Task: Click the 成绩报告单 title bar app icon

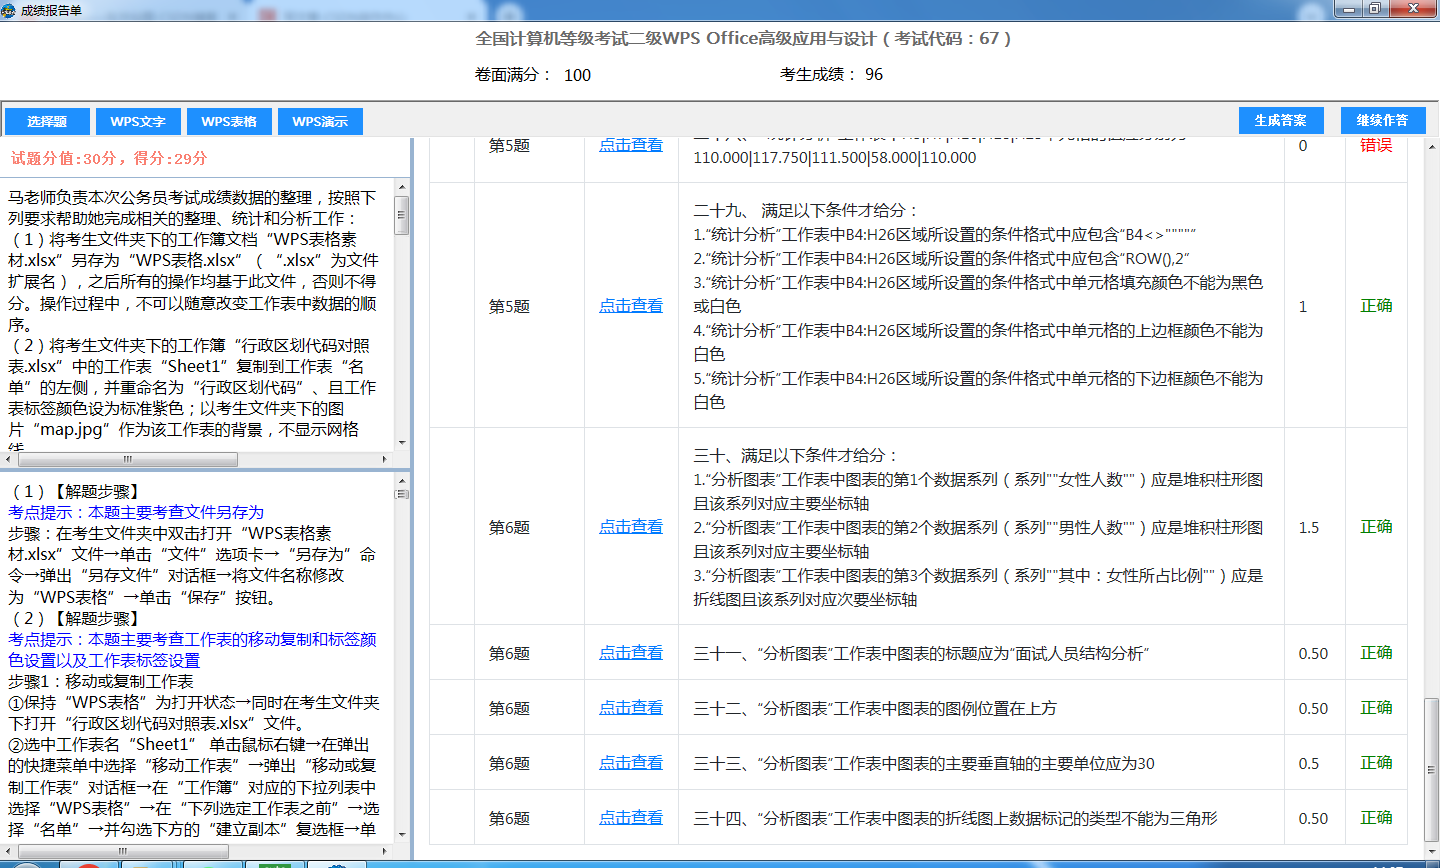Action: coord(9,10)
